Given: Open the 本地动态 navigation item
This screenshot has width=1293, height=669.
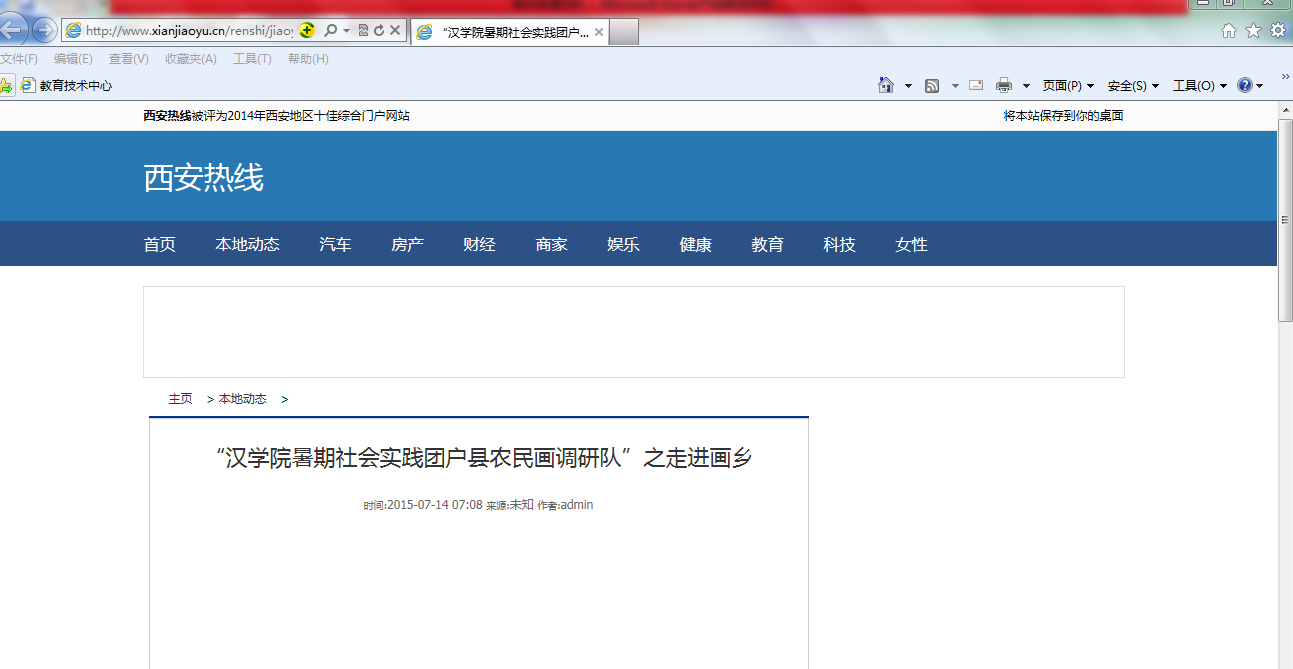Looking at the screenshot, I should point(248,244).
